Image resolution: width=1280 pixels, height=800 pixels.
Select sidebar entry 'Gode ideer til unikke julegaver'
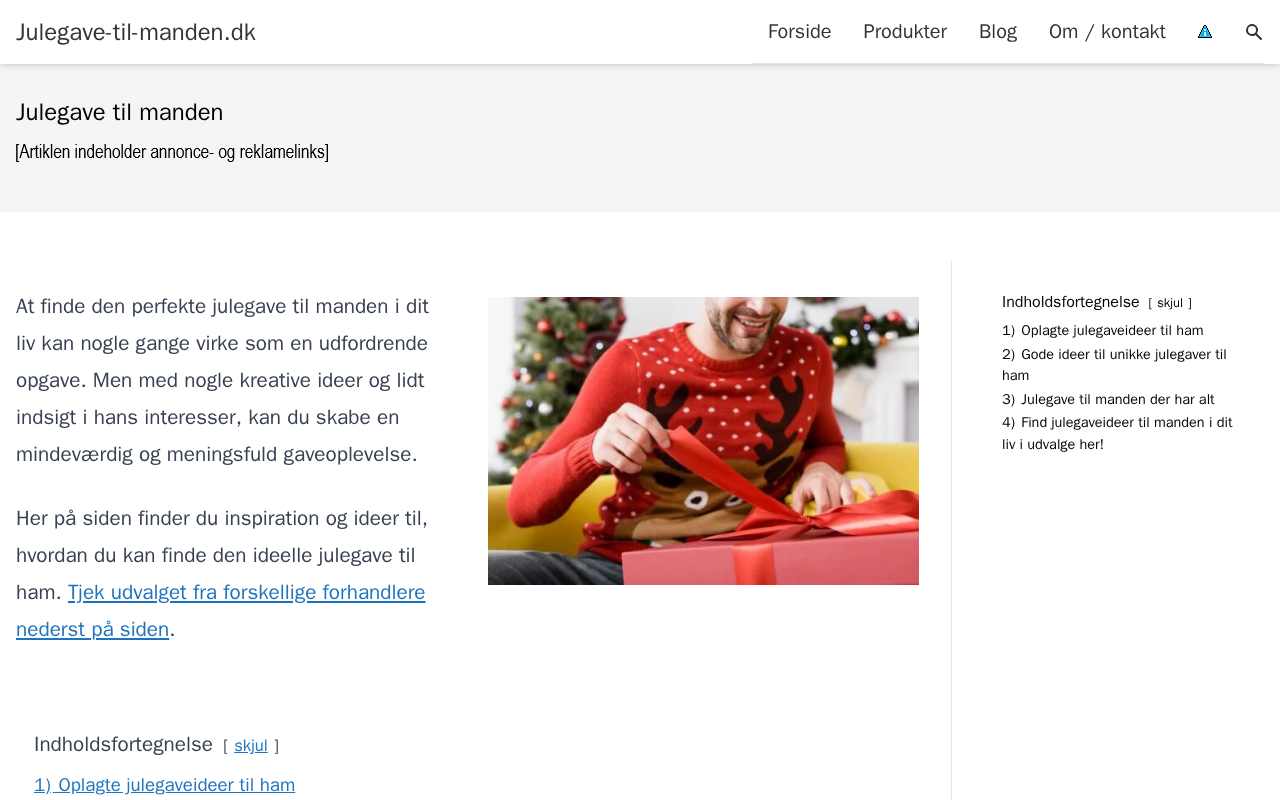click(1114, 365)
